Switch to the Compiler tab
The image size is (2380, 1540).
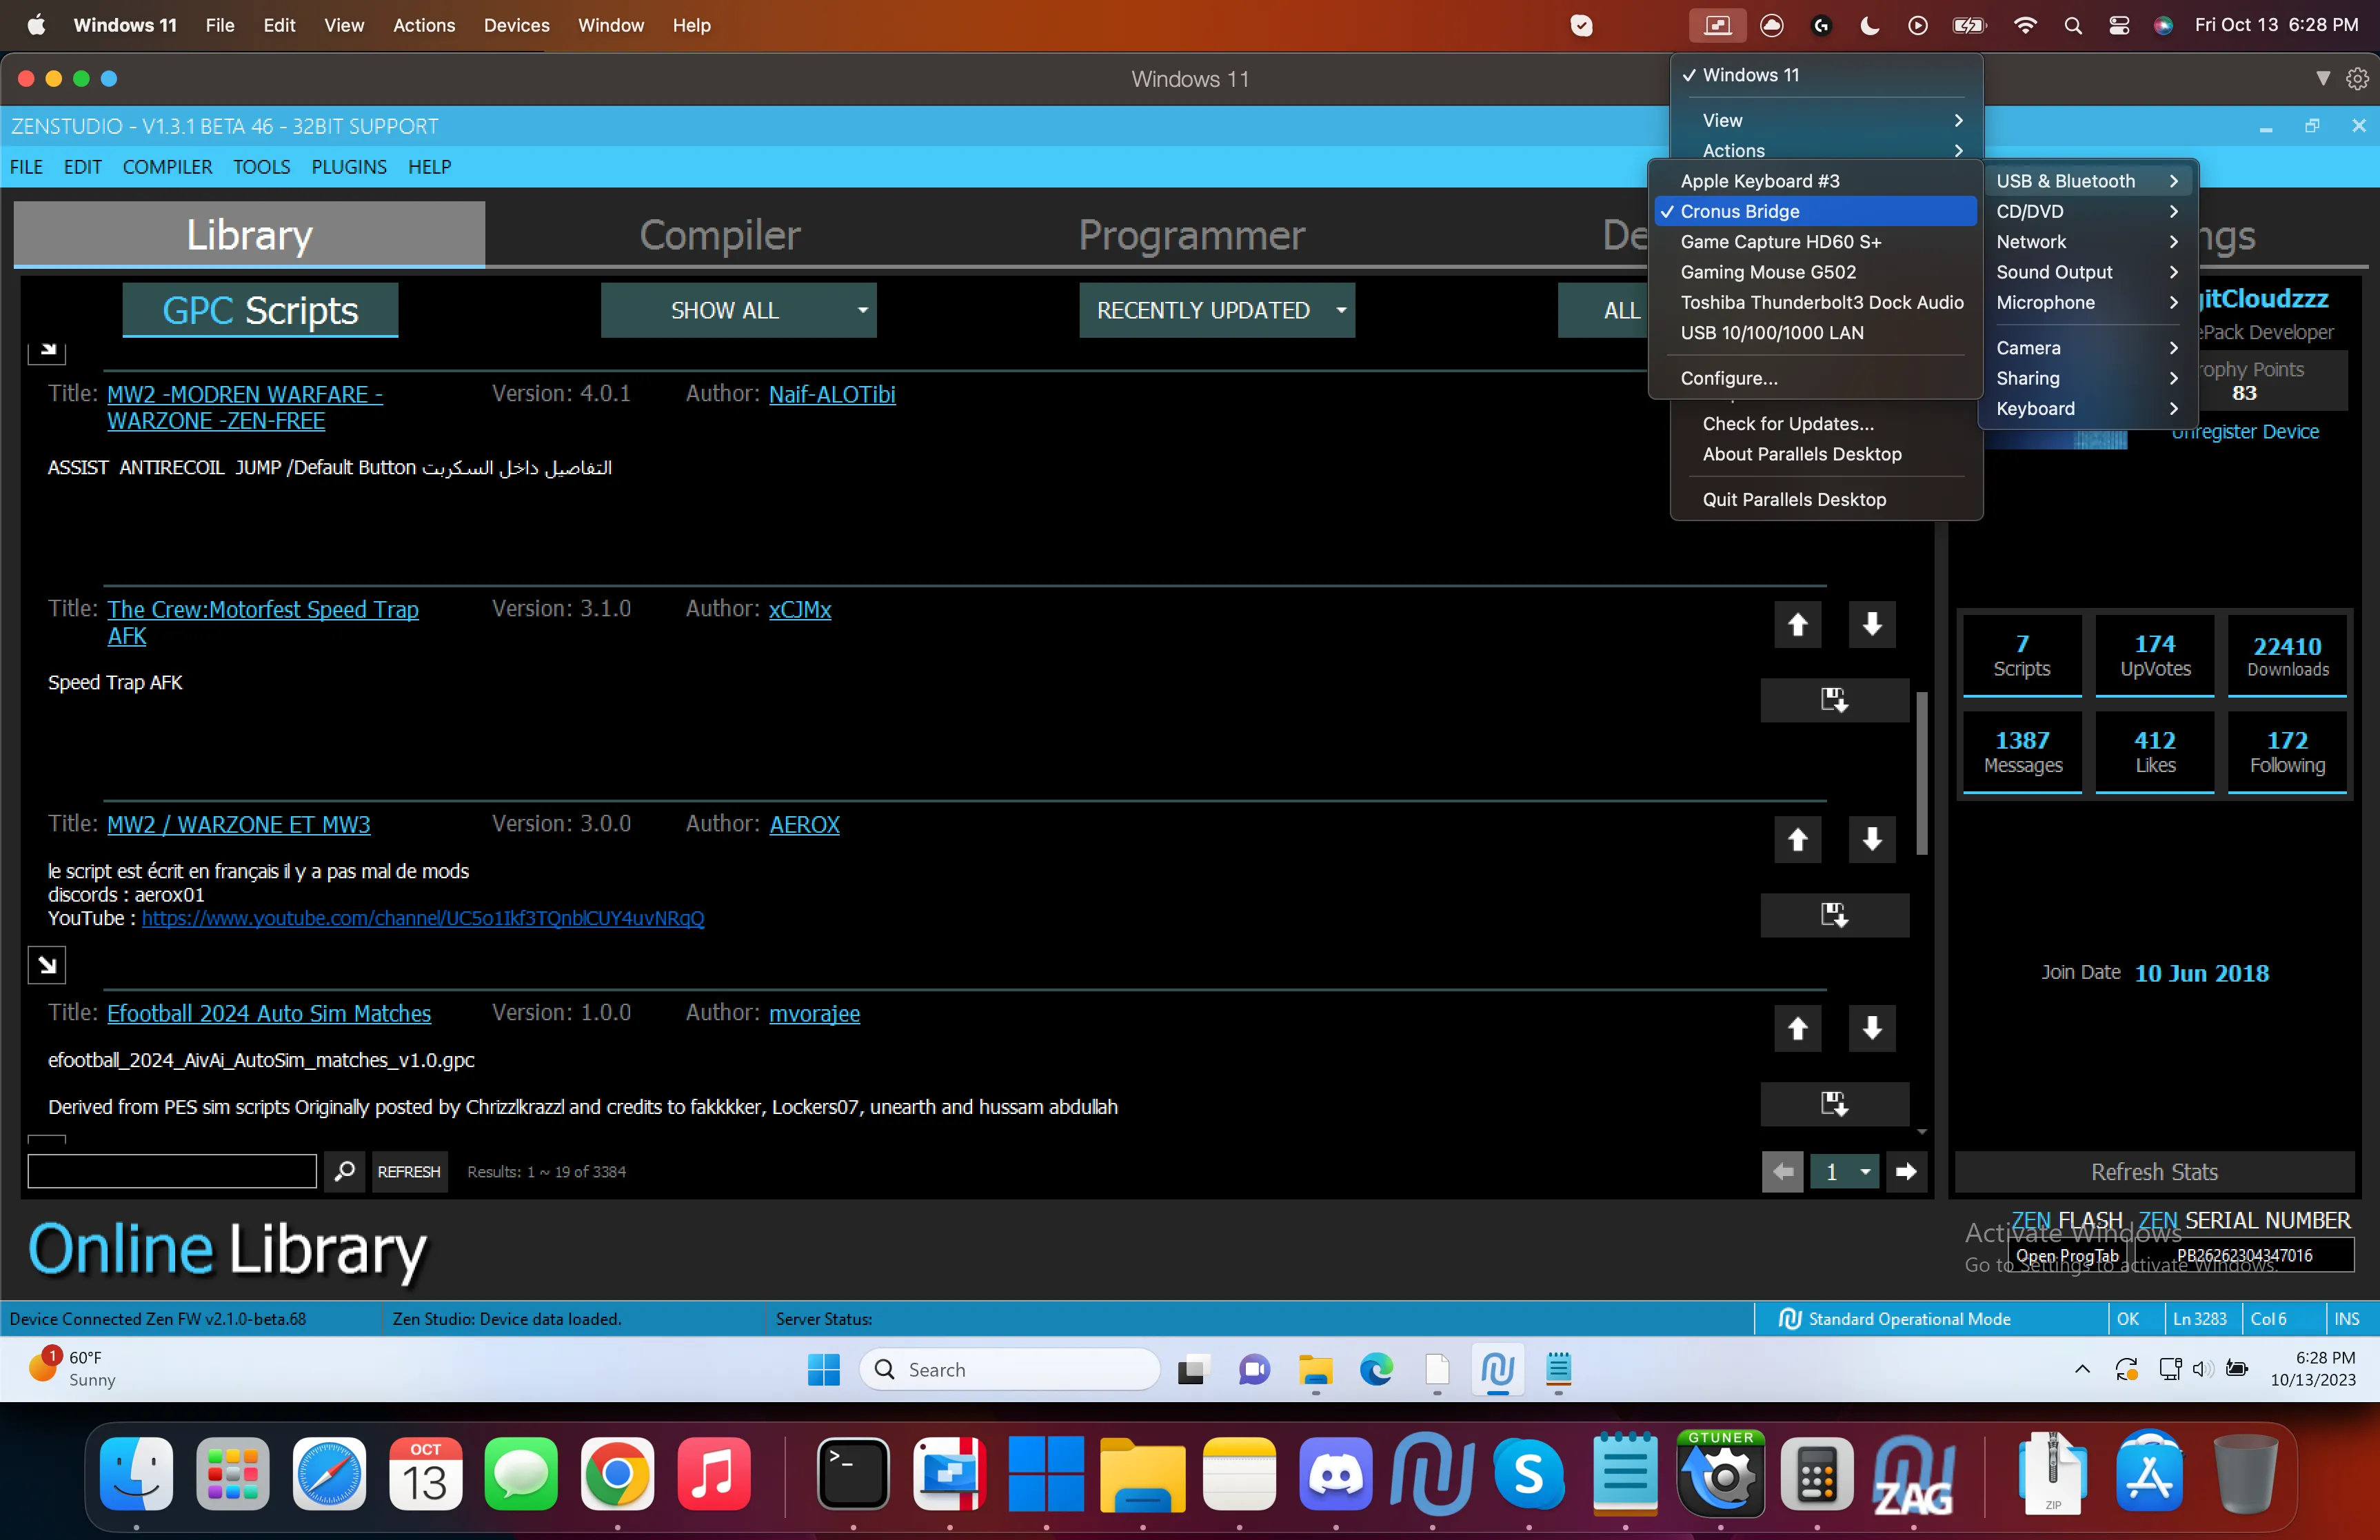point(719,235)
